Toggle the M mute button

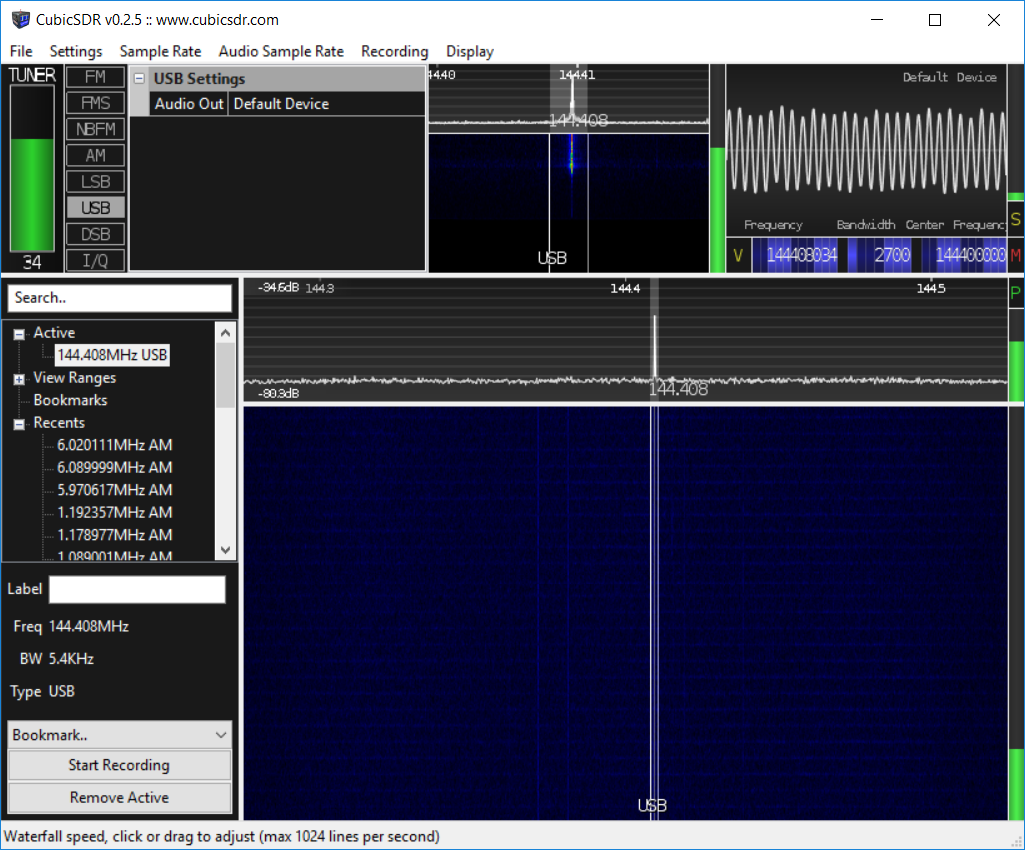(x=1015, y=255)
